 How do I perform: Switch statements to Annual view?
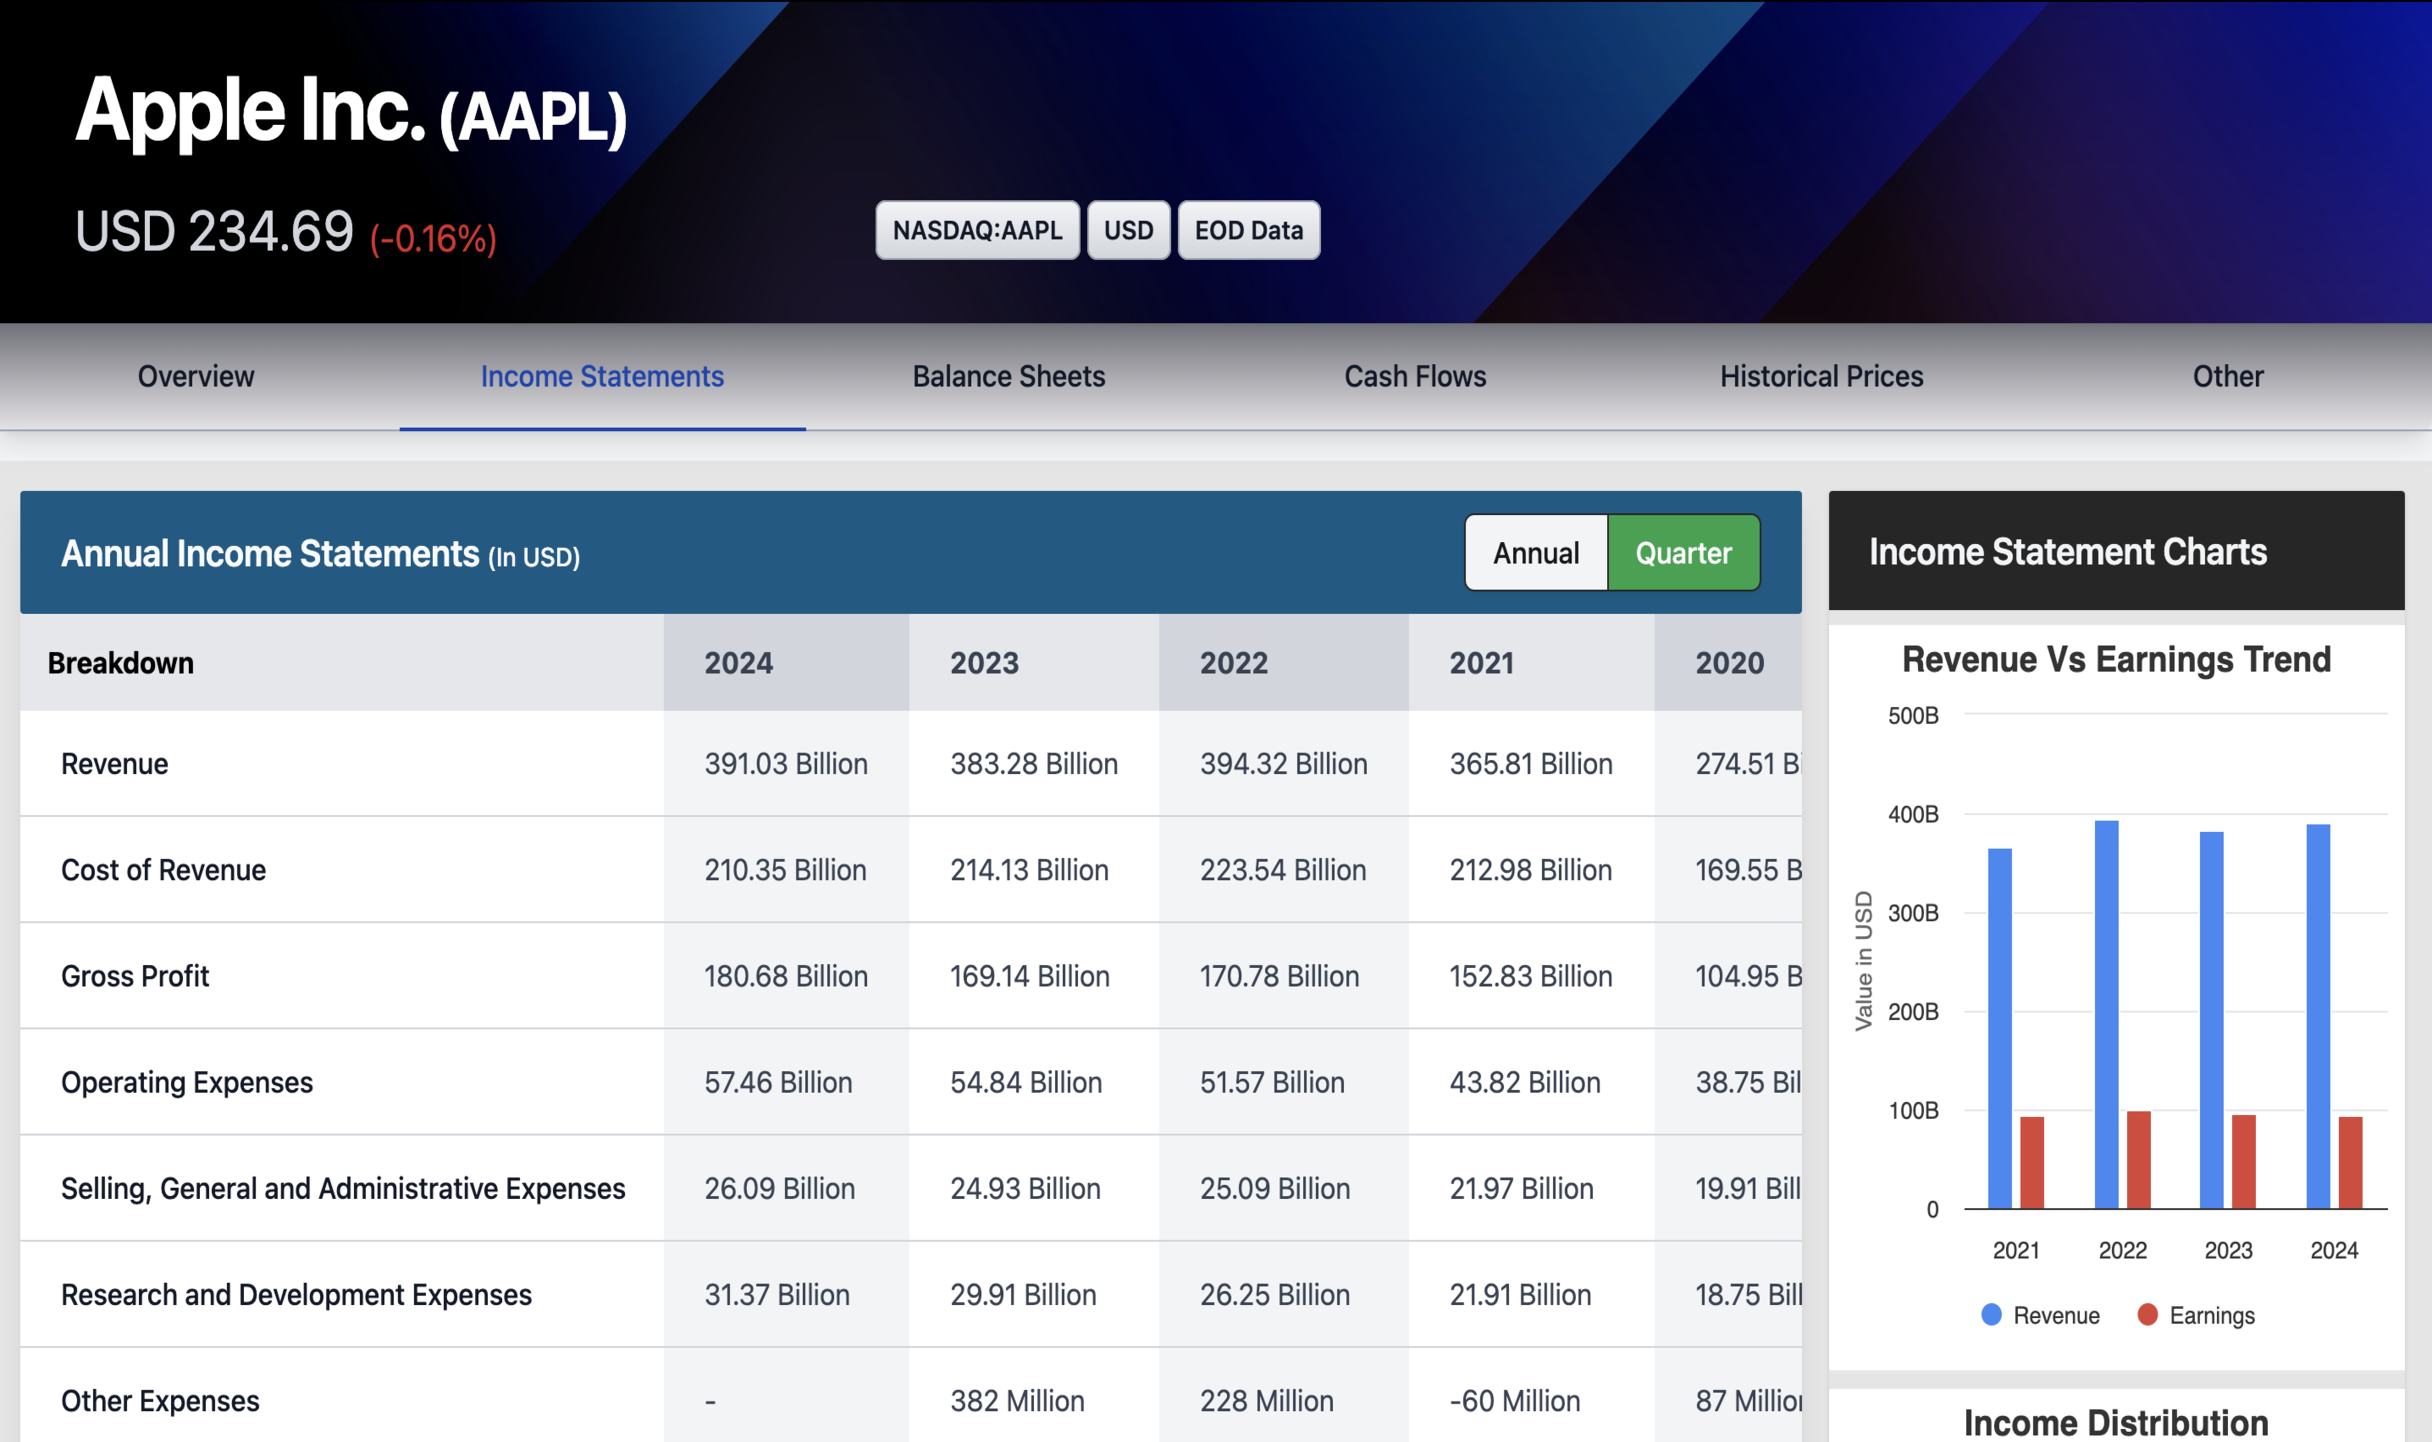[x=1536, y=552]
